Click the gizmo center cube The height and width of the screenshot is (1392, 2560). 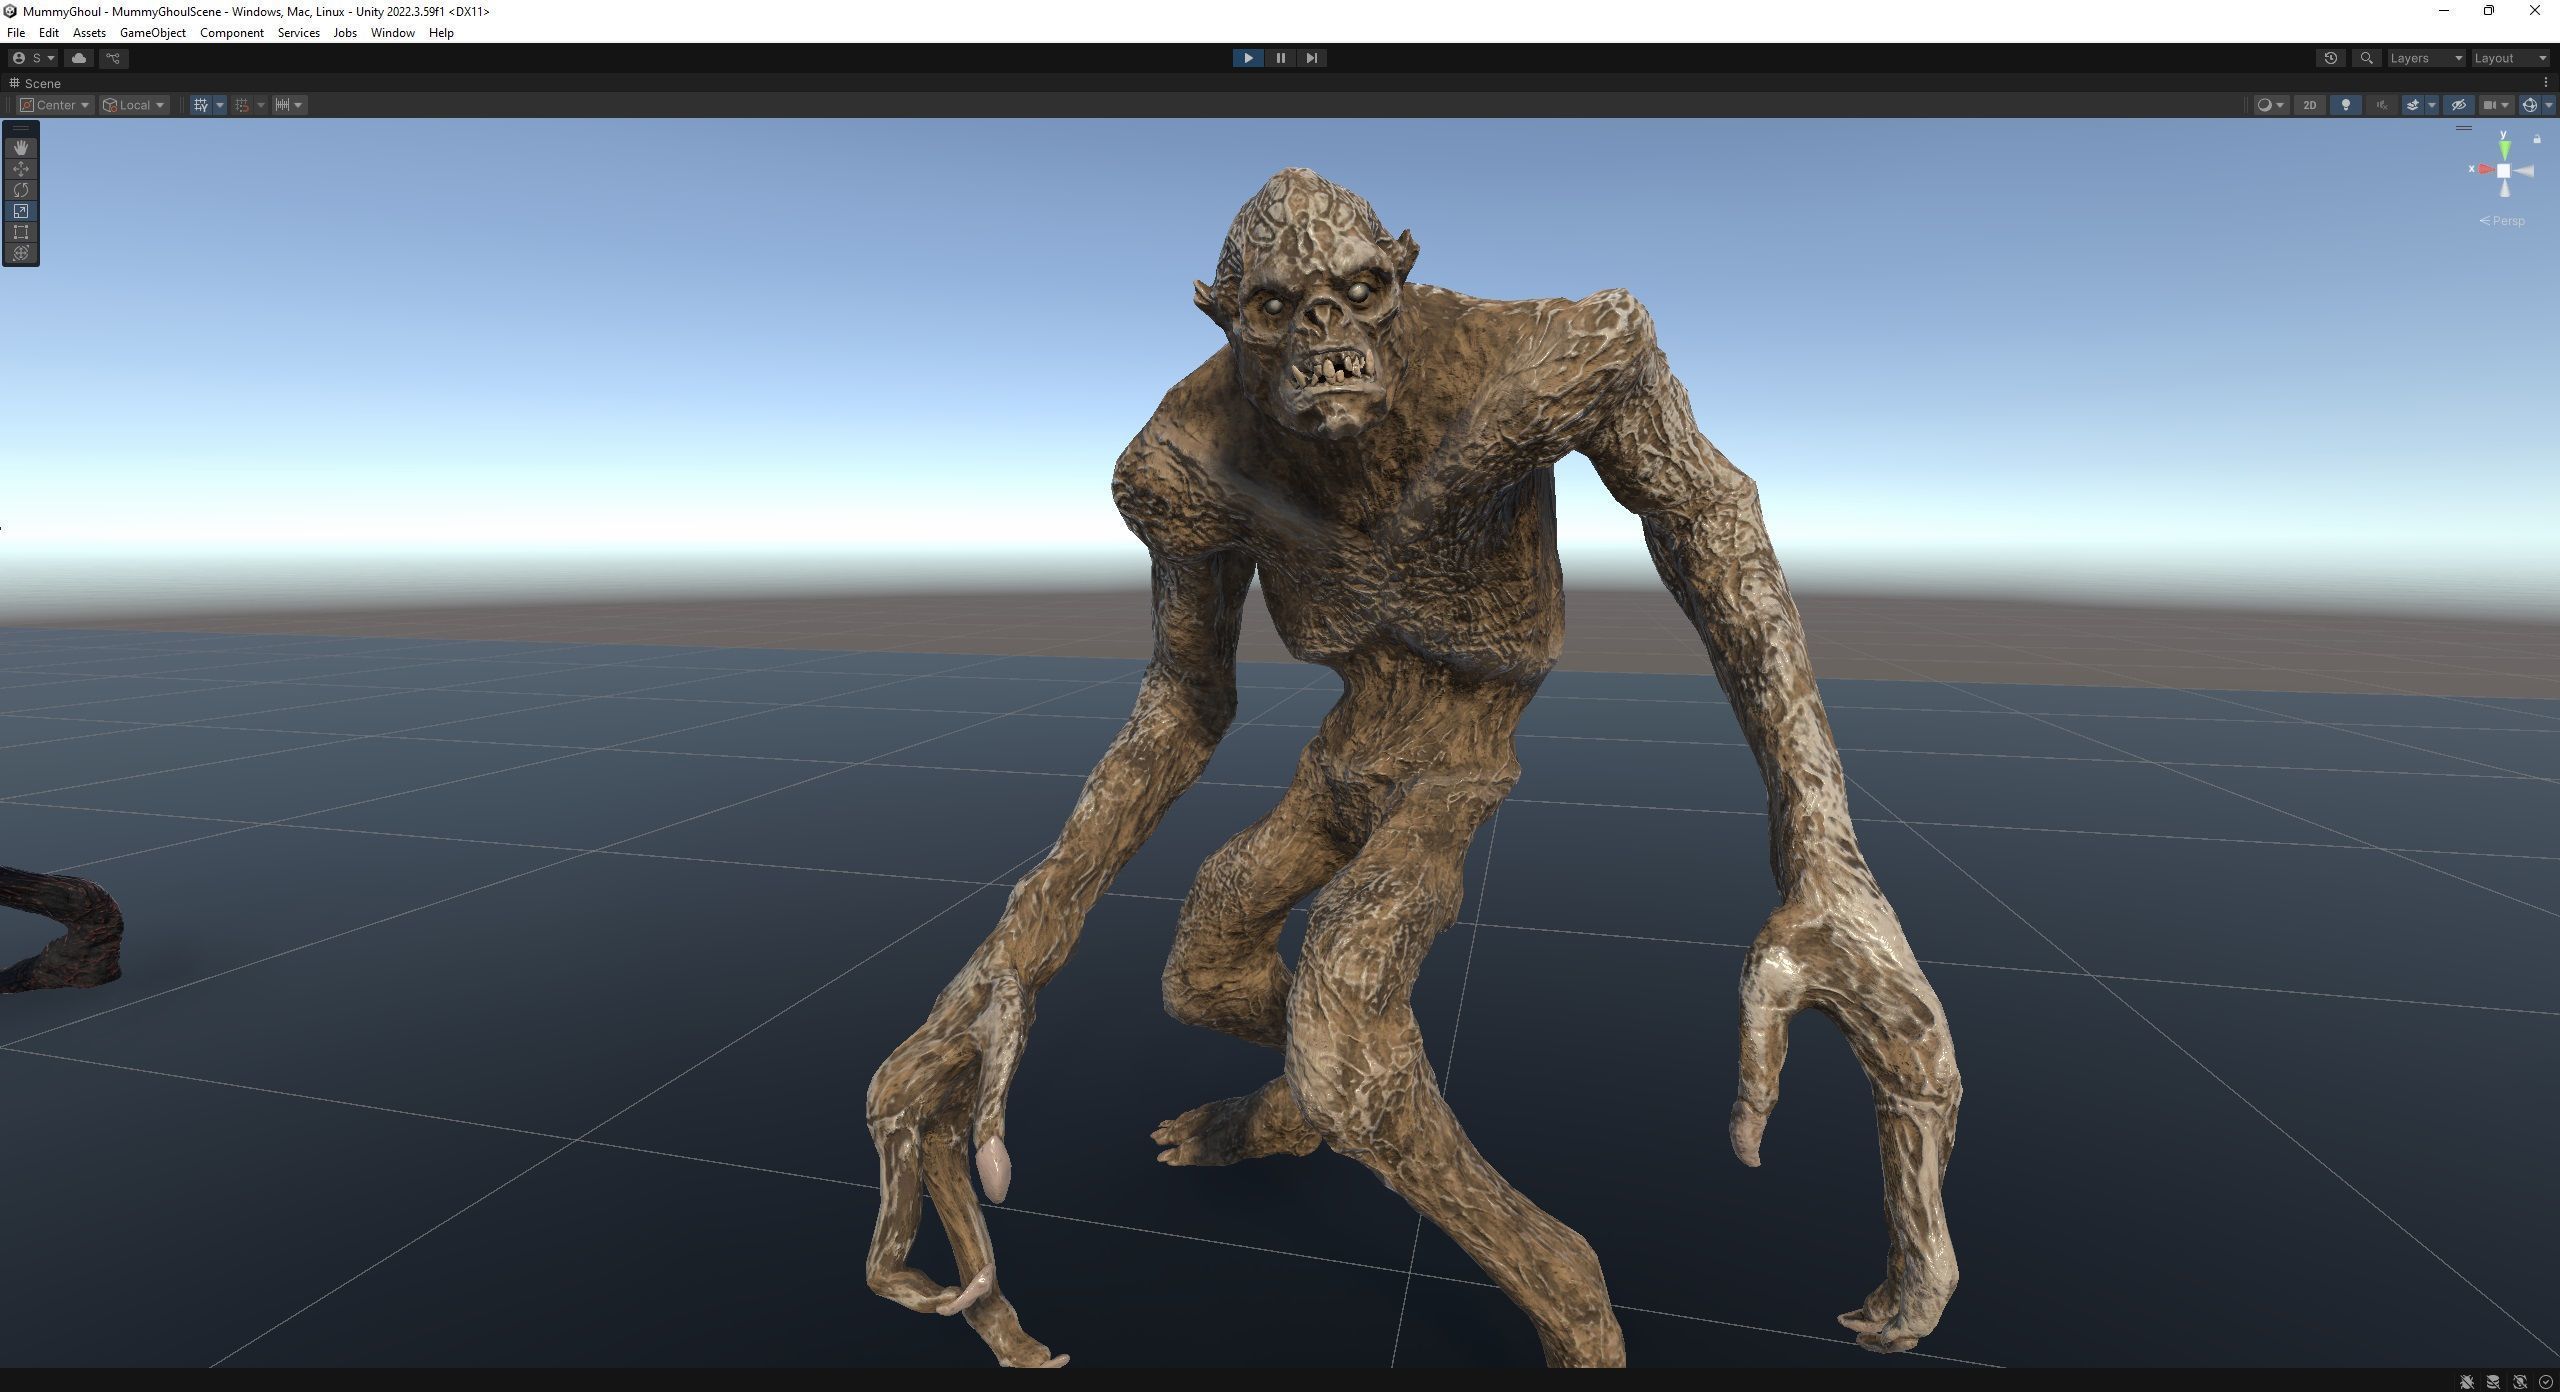point(2503,171)
